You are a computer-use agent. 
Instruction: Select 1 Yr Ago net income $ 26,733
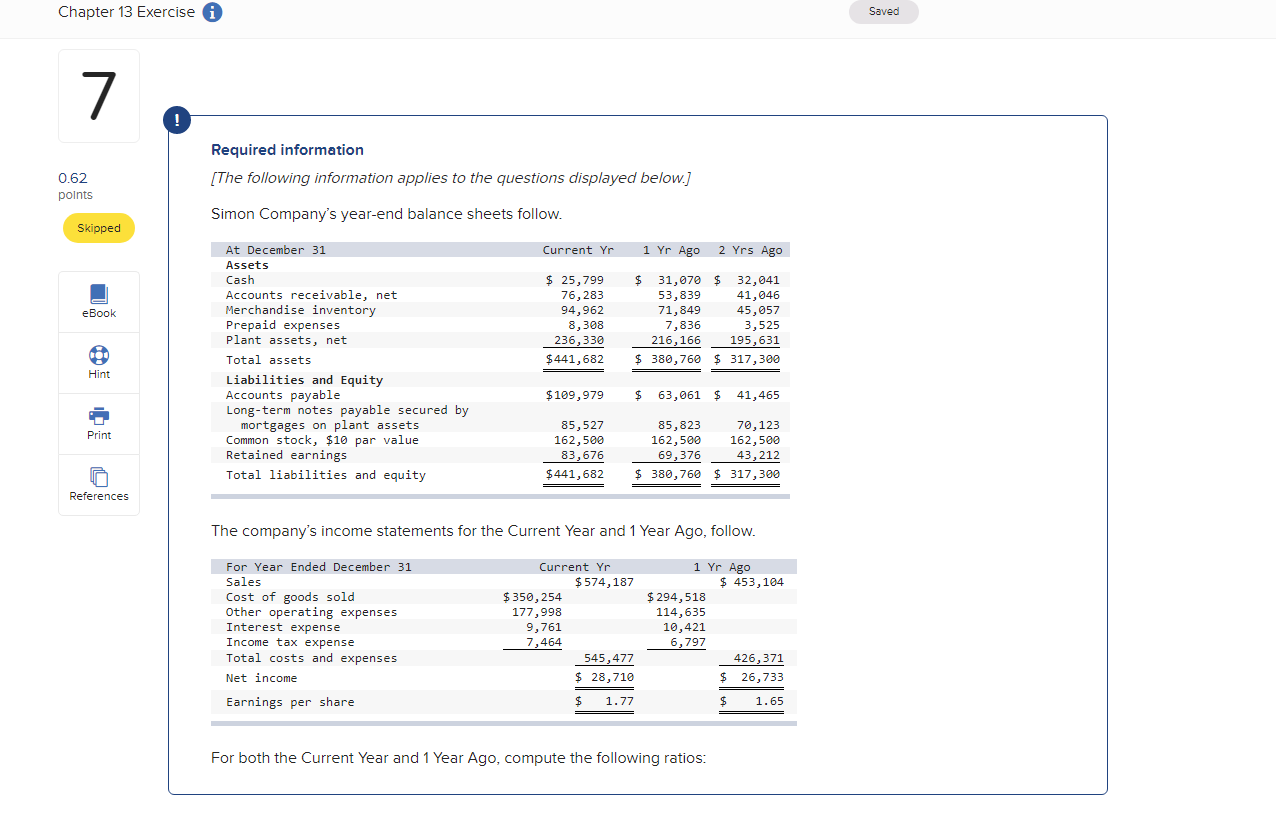(752, 678)
